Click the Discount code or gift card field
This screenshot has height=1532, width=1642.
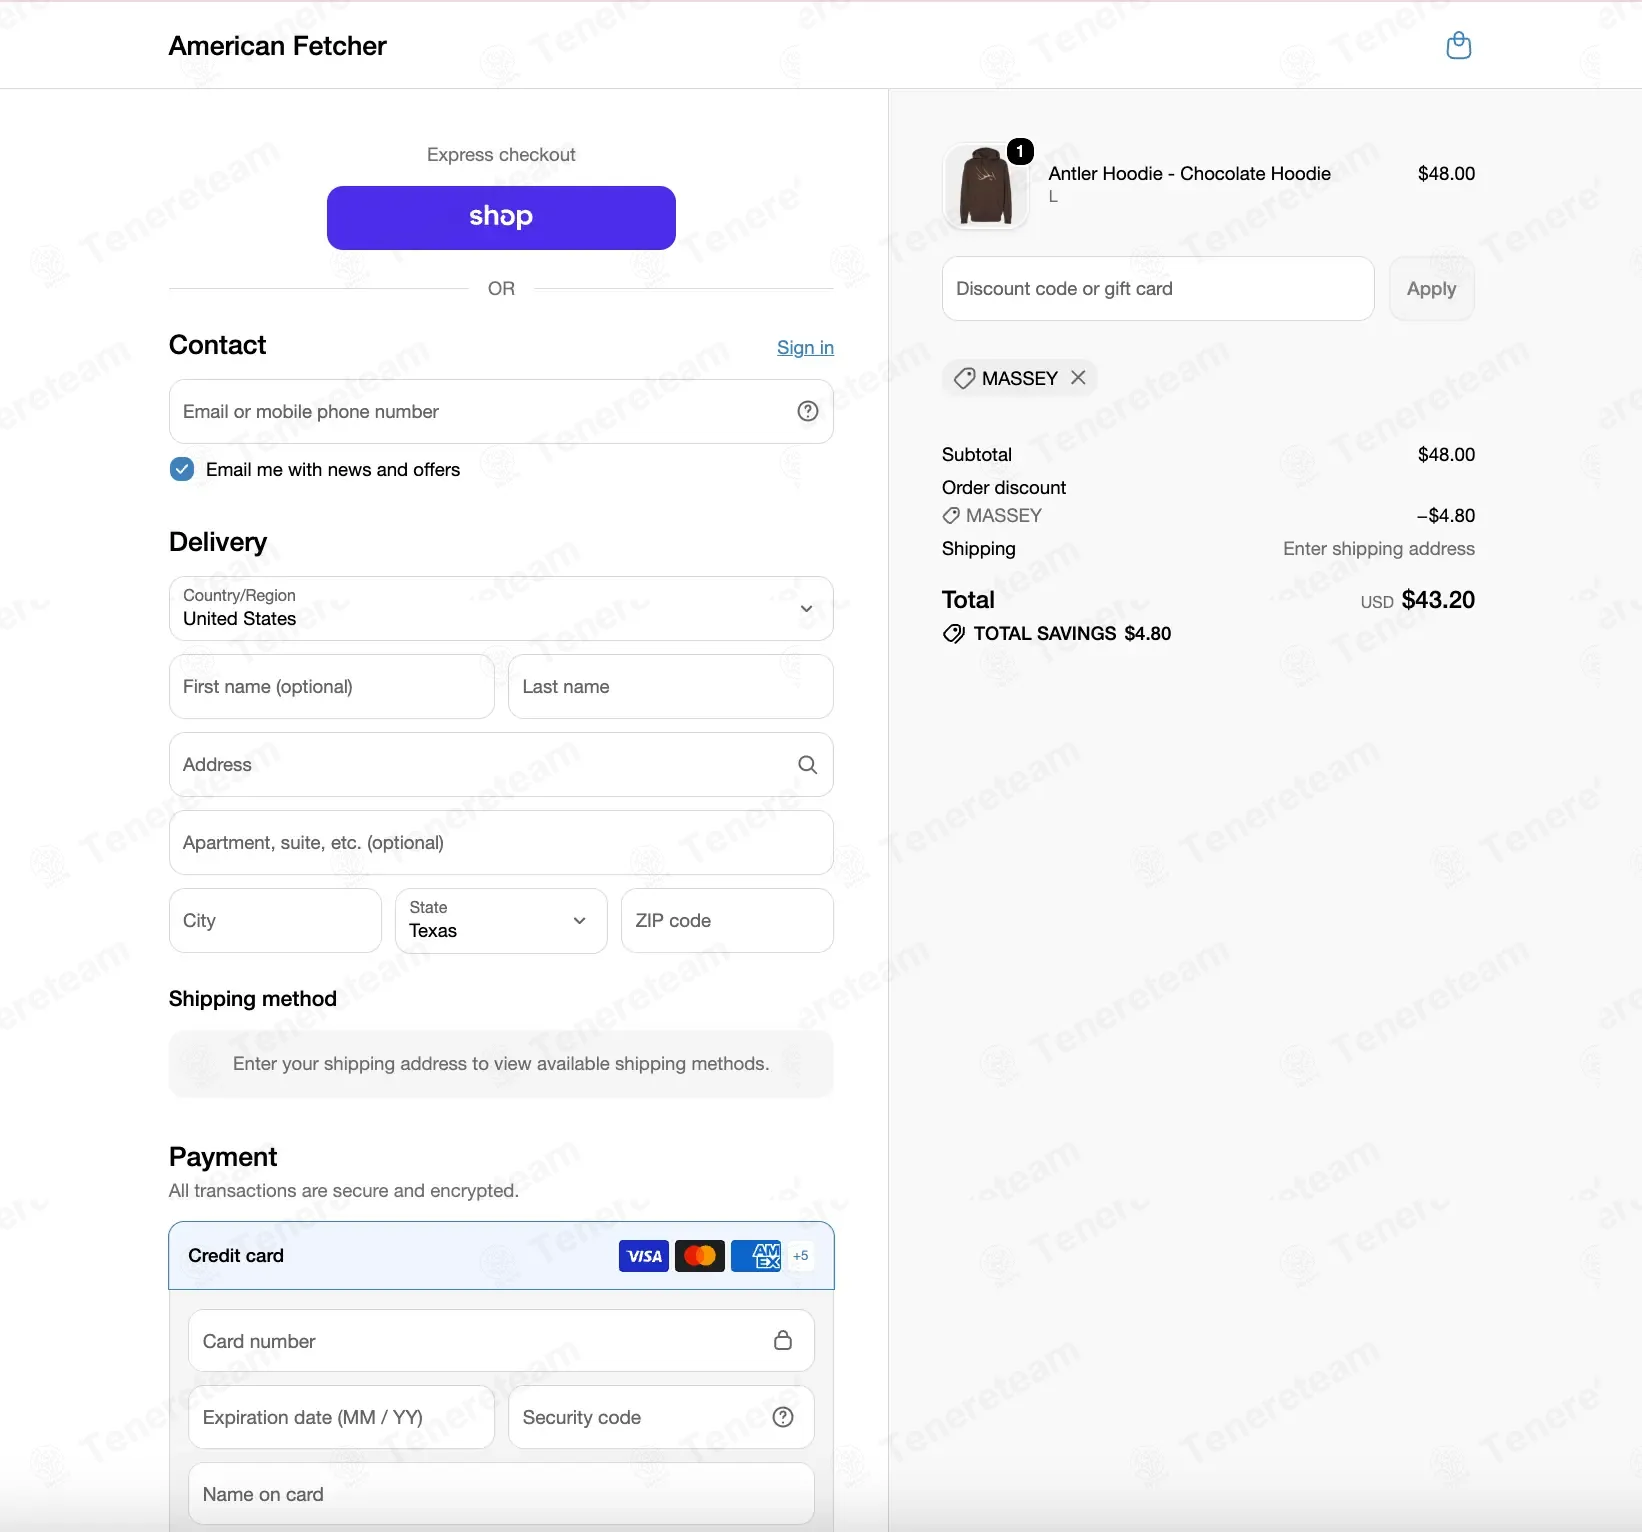pos(1158,289)
